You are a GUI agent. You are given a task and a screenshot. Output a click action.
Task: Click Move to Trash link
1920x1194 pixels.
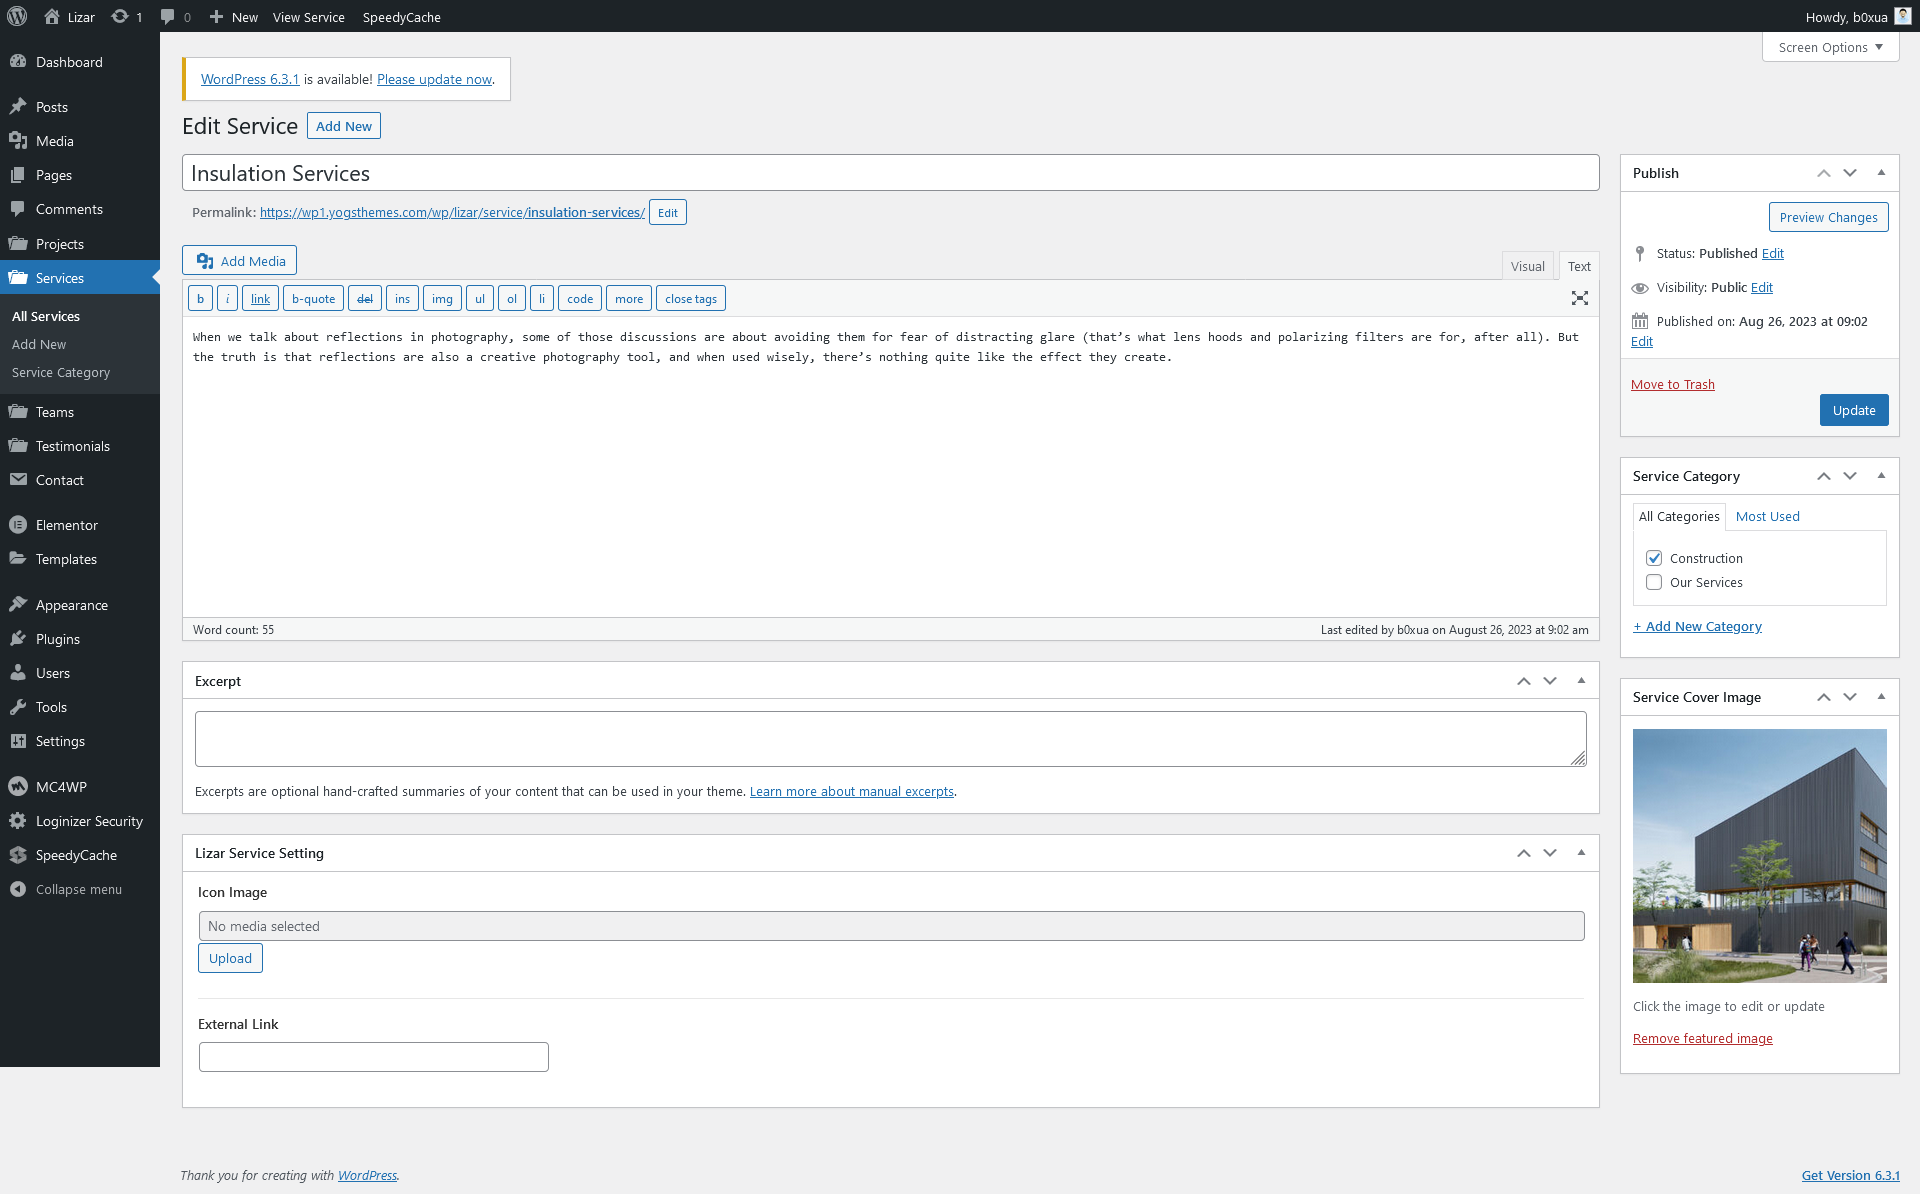[x=1672, y=384]
